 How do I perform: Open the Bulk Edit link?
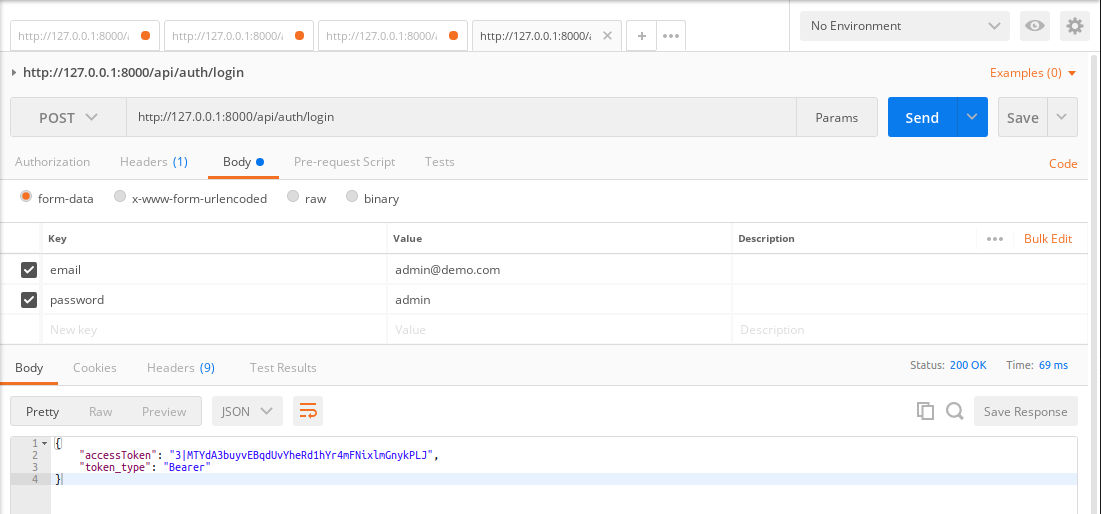(1047, 239)
